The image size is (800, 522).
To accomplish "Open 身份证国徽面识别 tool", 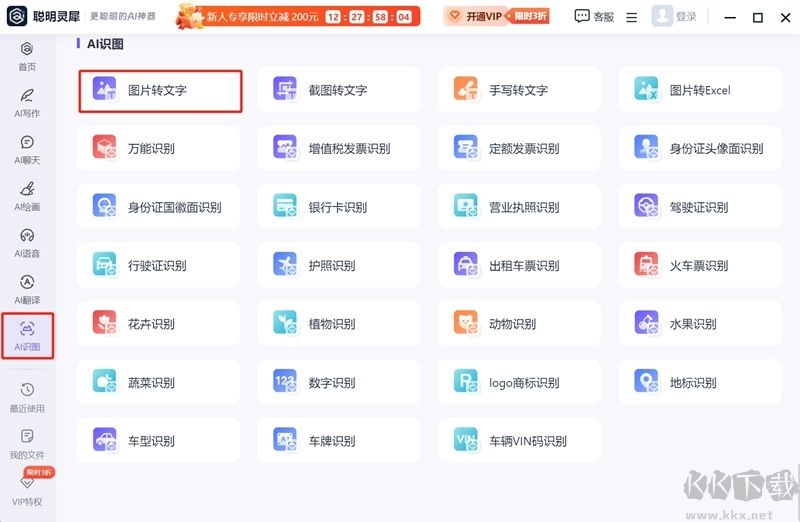I will (x=158, y=207).
